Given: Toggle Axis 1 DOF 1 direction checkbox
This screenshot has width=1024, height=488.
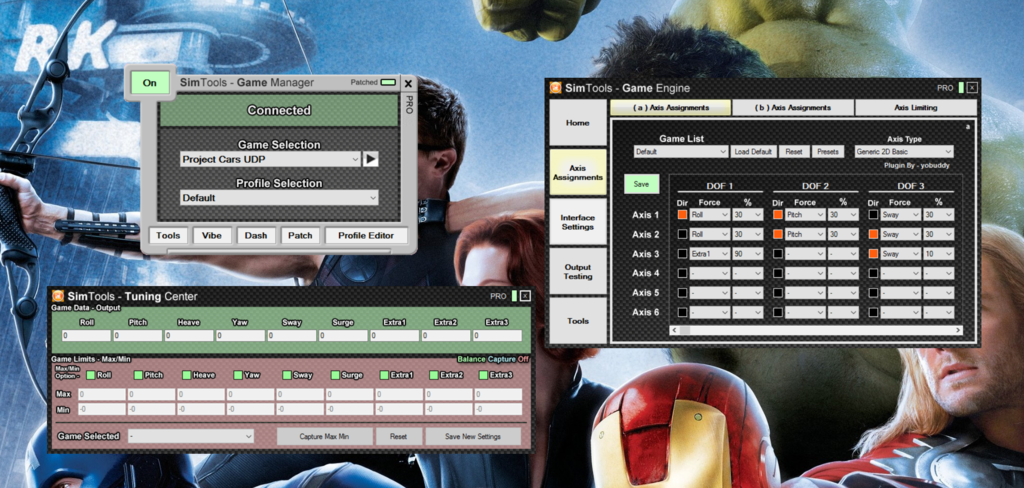Looking at the screenshot, I should tap(682, 214).
